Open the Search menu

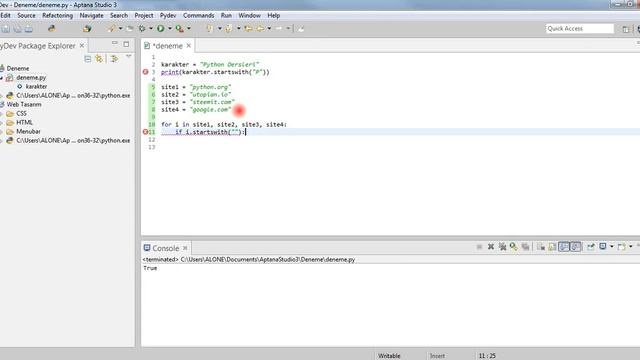click(x=119, y=16)
